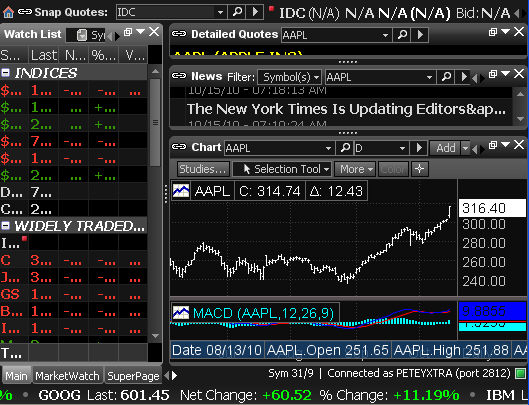Click the link icon next to Snap Quotes
Image resolution: width=529 pixels, height=405 pixels.
(x=25, y=12)
